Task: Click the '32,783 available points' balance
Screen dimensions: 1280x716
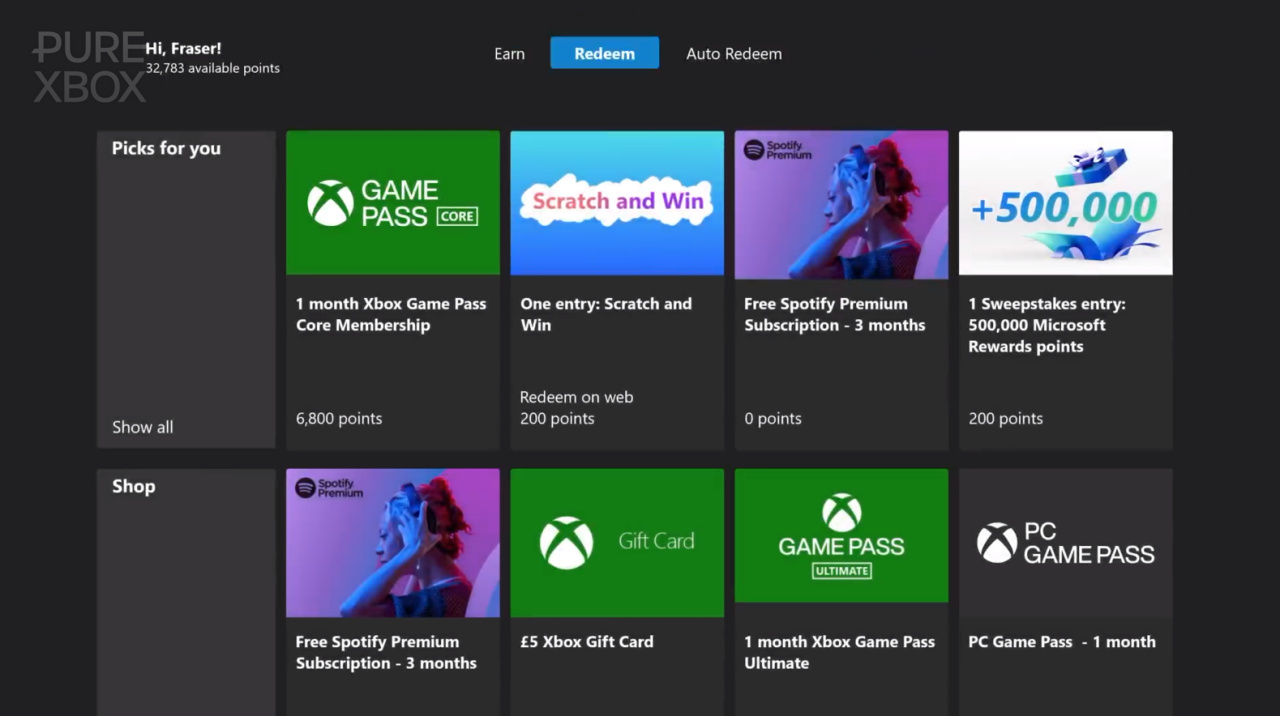Action: [x=213, y=69]
